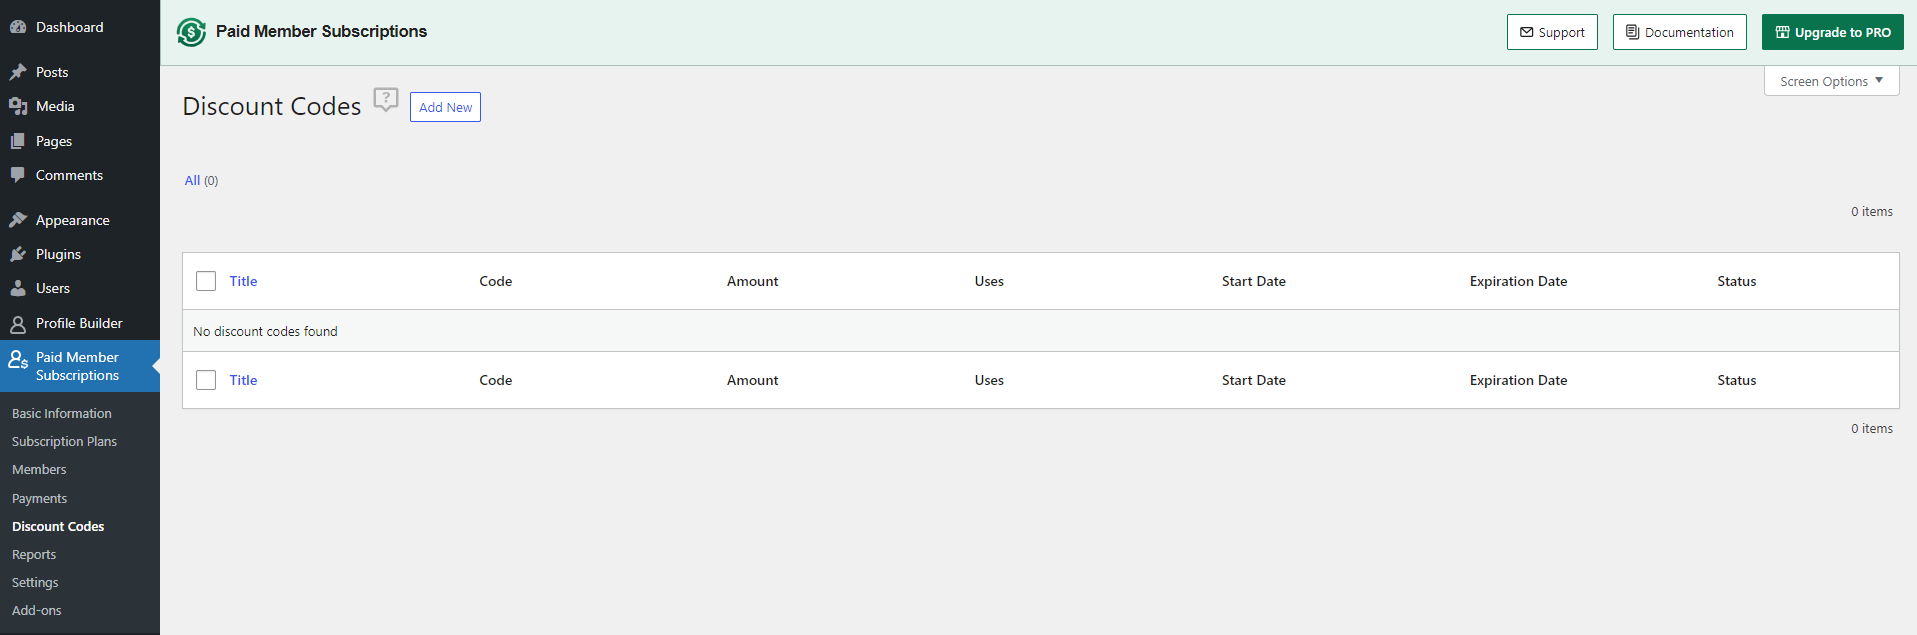Click the help question-mark bubble icon
The width and height of the screenshot is (1917, 635).
pyautogui.click(x=386, y=99)
